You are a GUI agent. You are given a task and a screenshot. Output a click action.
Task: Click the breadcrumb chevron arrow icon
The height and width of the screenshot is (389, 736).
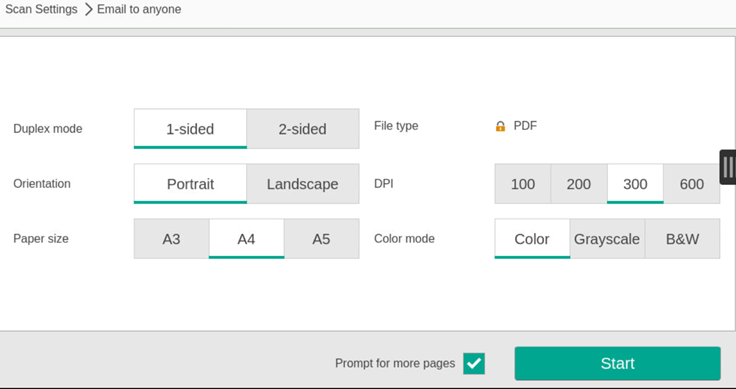pyautogui.click(x=88, y=9)
